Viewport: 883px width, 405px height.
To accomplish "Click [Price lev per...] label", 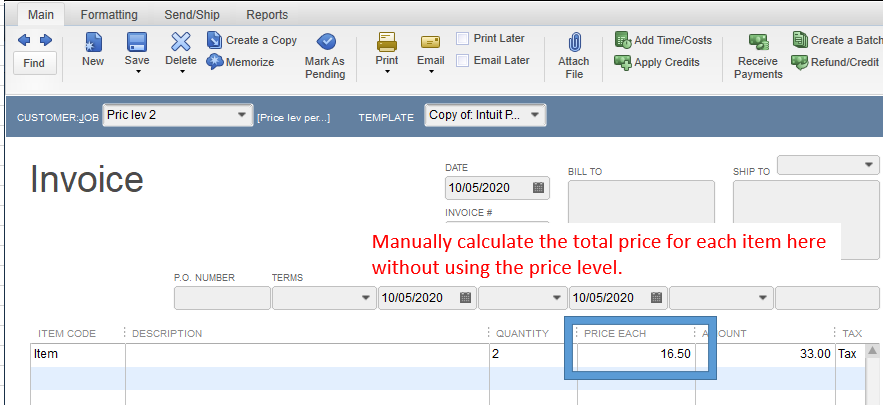I will (293, 118).
